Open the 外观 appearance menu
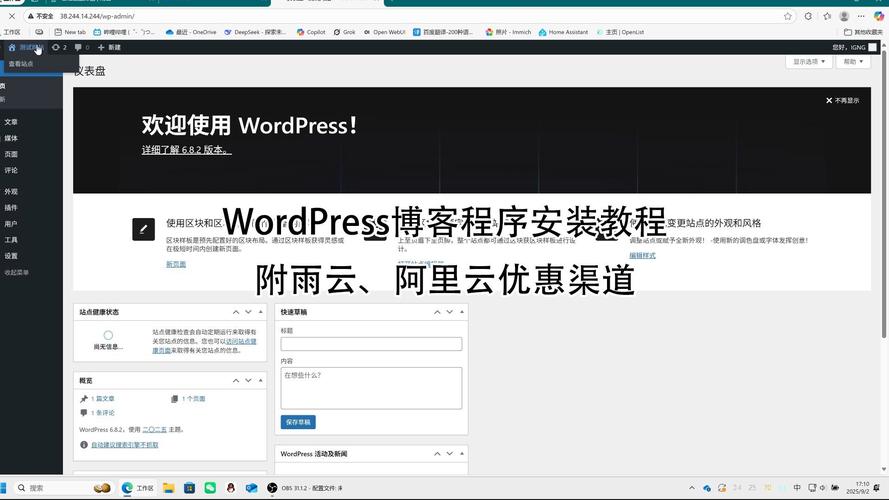This screenshot has height=500, width=889. pyautogui.click(x=11, y=192)
